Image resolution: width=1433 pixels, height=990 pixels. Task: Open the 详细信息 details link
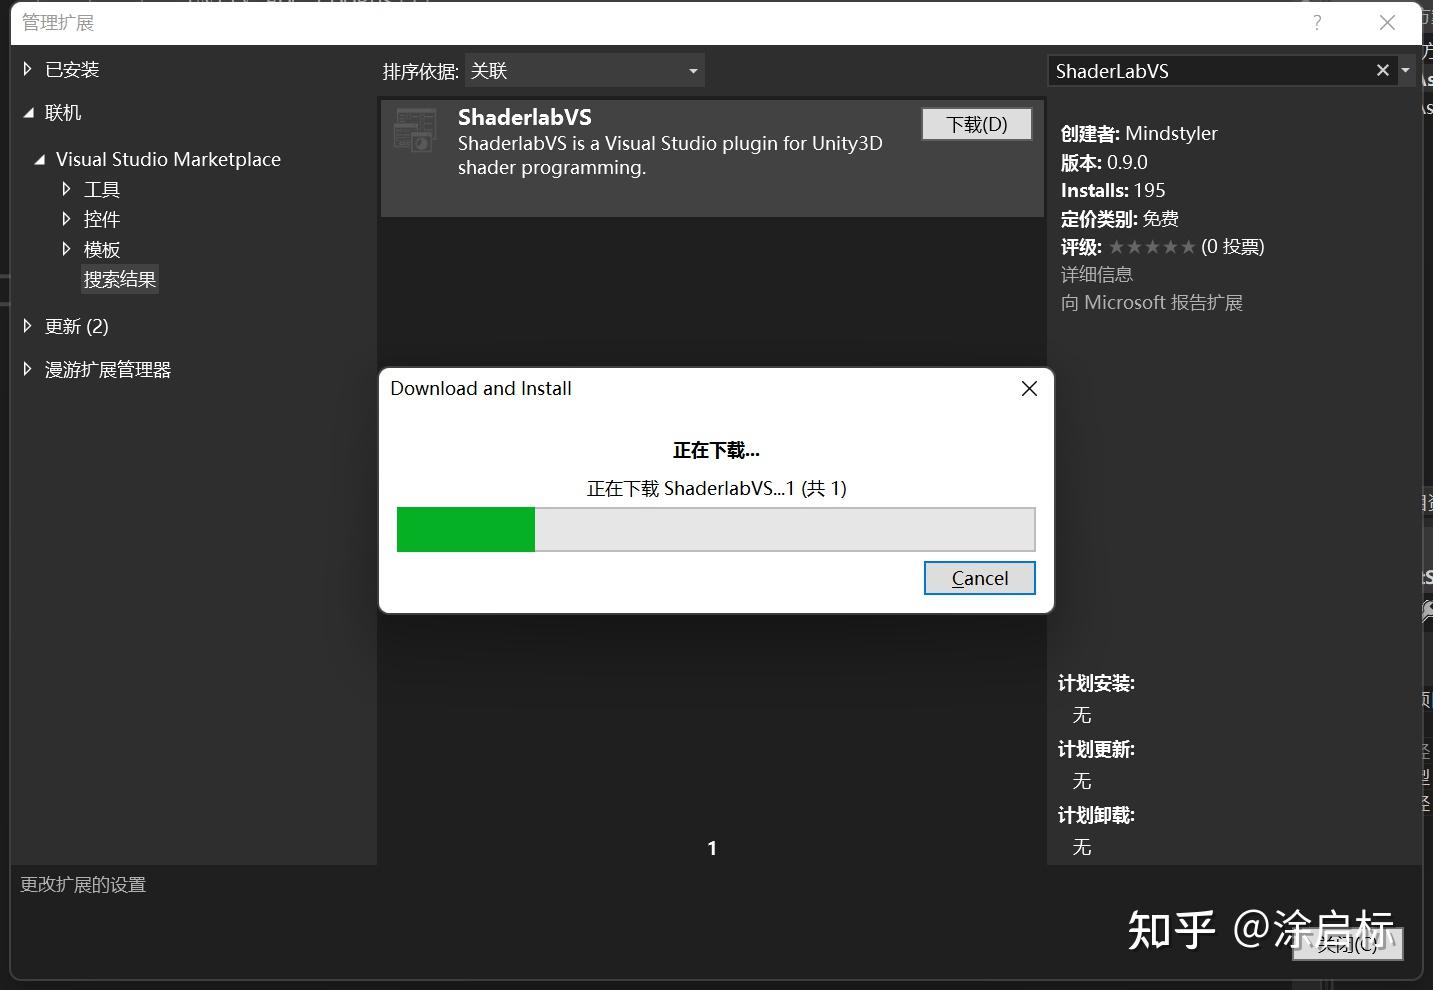point(1097,274)
